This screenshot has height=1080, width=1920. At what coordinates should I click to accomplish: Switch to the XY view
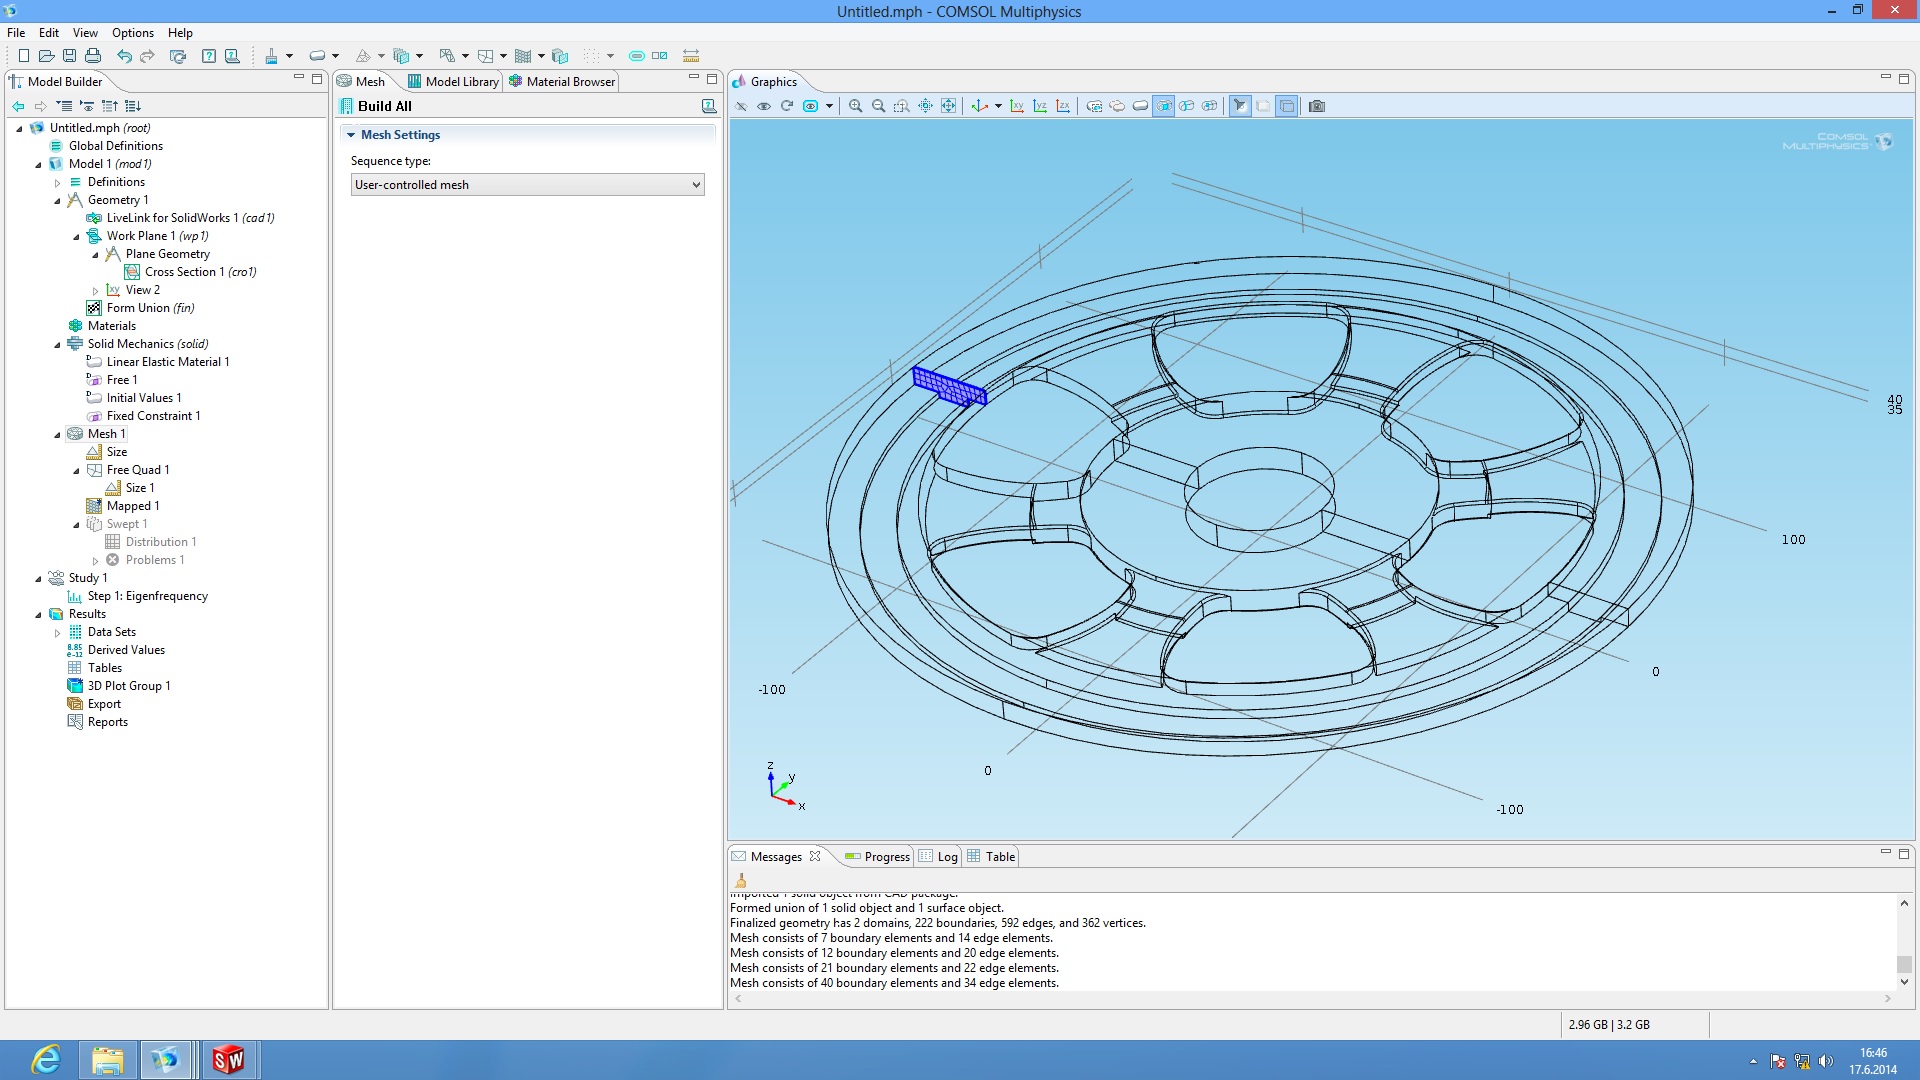coord(1017,106)
